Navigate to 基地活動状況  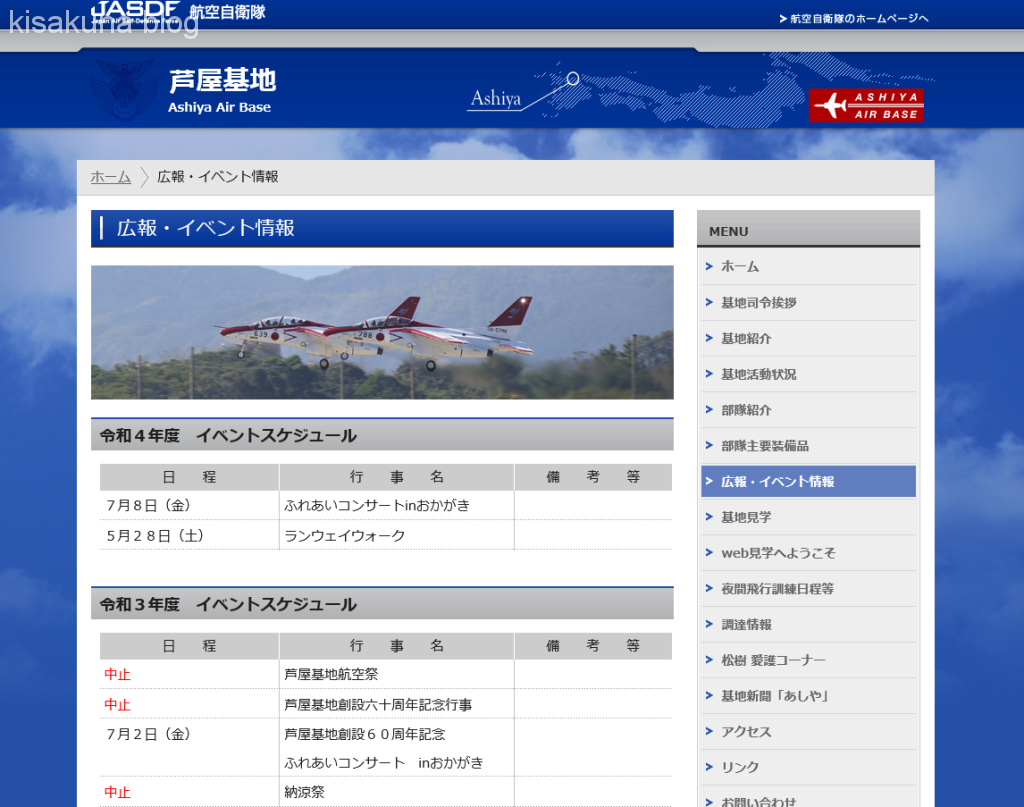tap(758, 374)
